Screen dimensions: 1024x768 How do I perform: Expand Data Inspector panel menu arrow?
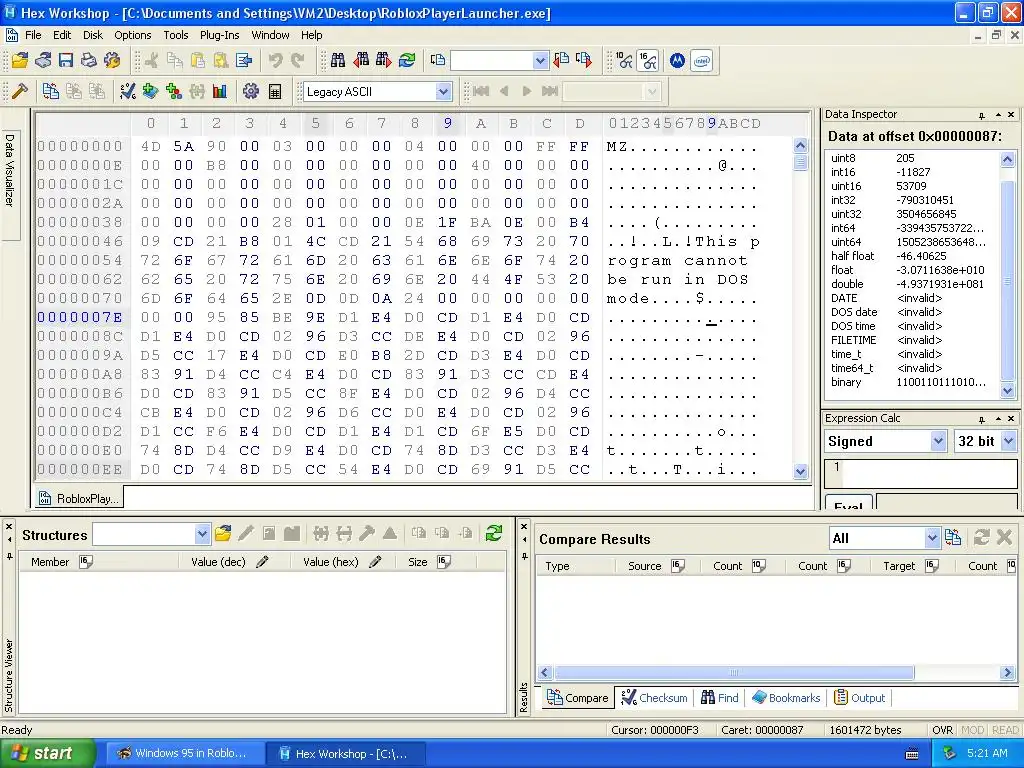pyautogui.click(x=998, y=115)
